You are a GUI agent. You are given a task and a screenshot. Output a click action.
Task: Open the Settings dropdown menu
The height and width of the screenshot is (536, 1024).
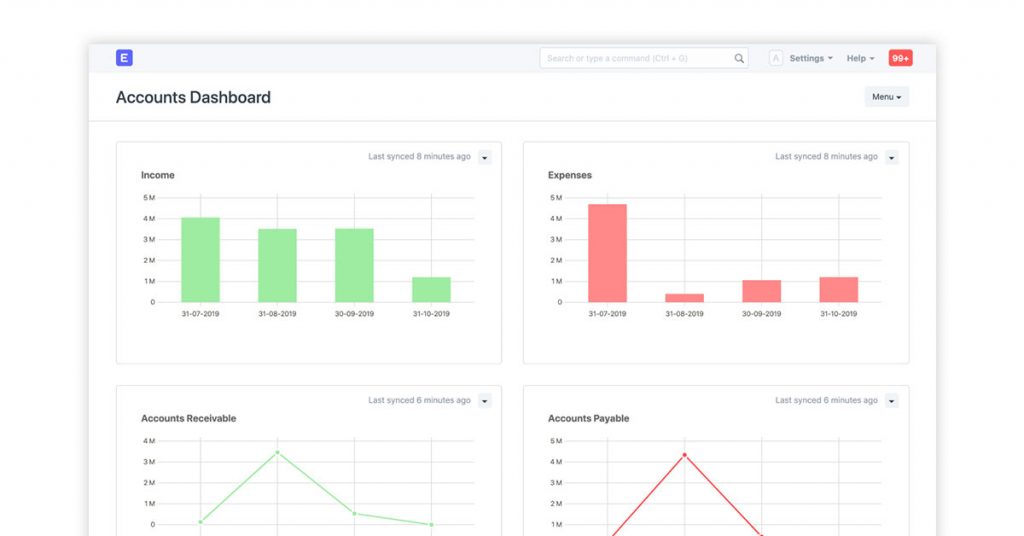[811, 58]
